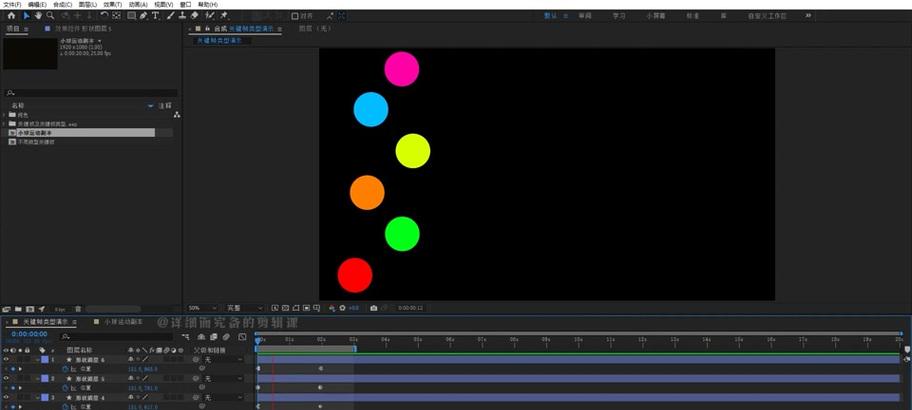Click the frame blending icon in timeline header
912x410 pixels.
[213, 337]
